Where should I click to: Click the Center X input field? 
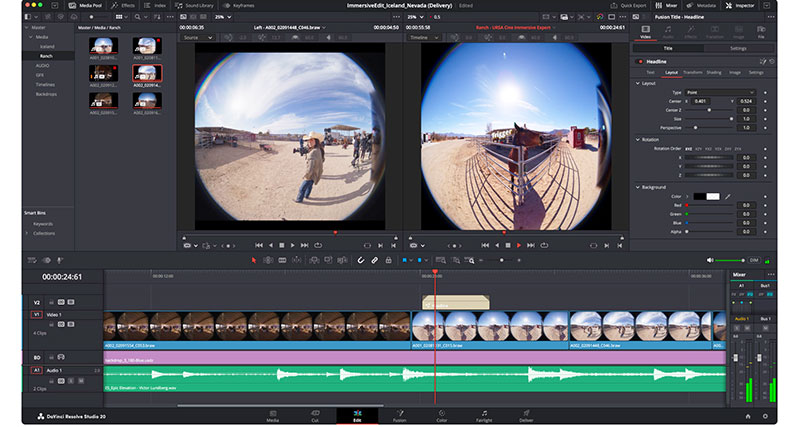tap(700, 101)
